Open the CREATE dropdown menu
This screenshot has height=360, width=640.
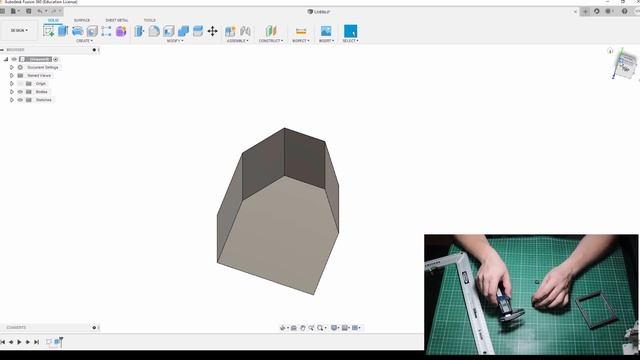(84, 41)
